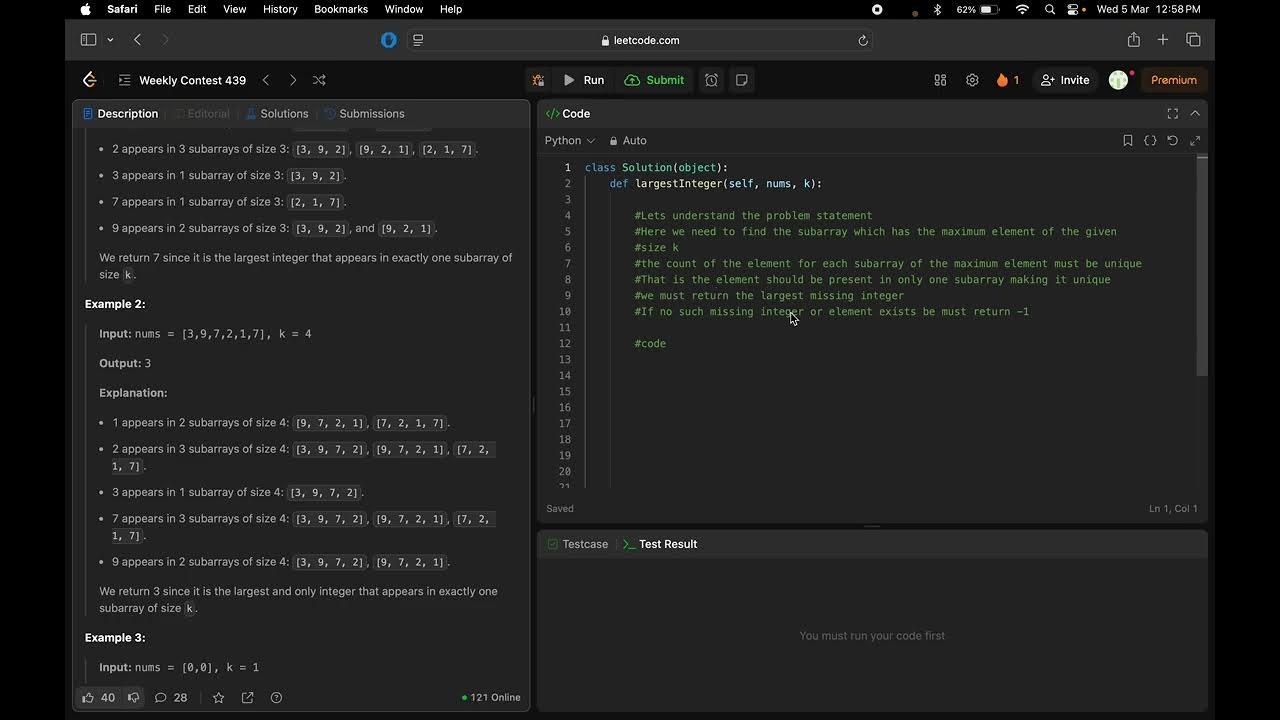Viewport: 1280px width, 720px height.
Task: Start the timer with the alarm clock icon
Action: (x=711, y=80)
